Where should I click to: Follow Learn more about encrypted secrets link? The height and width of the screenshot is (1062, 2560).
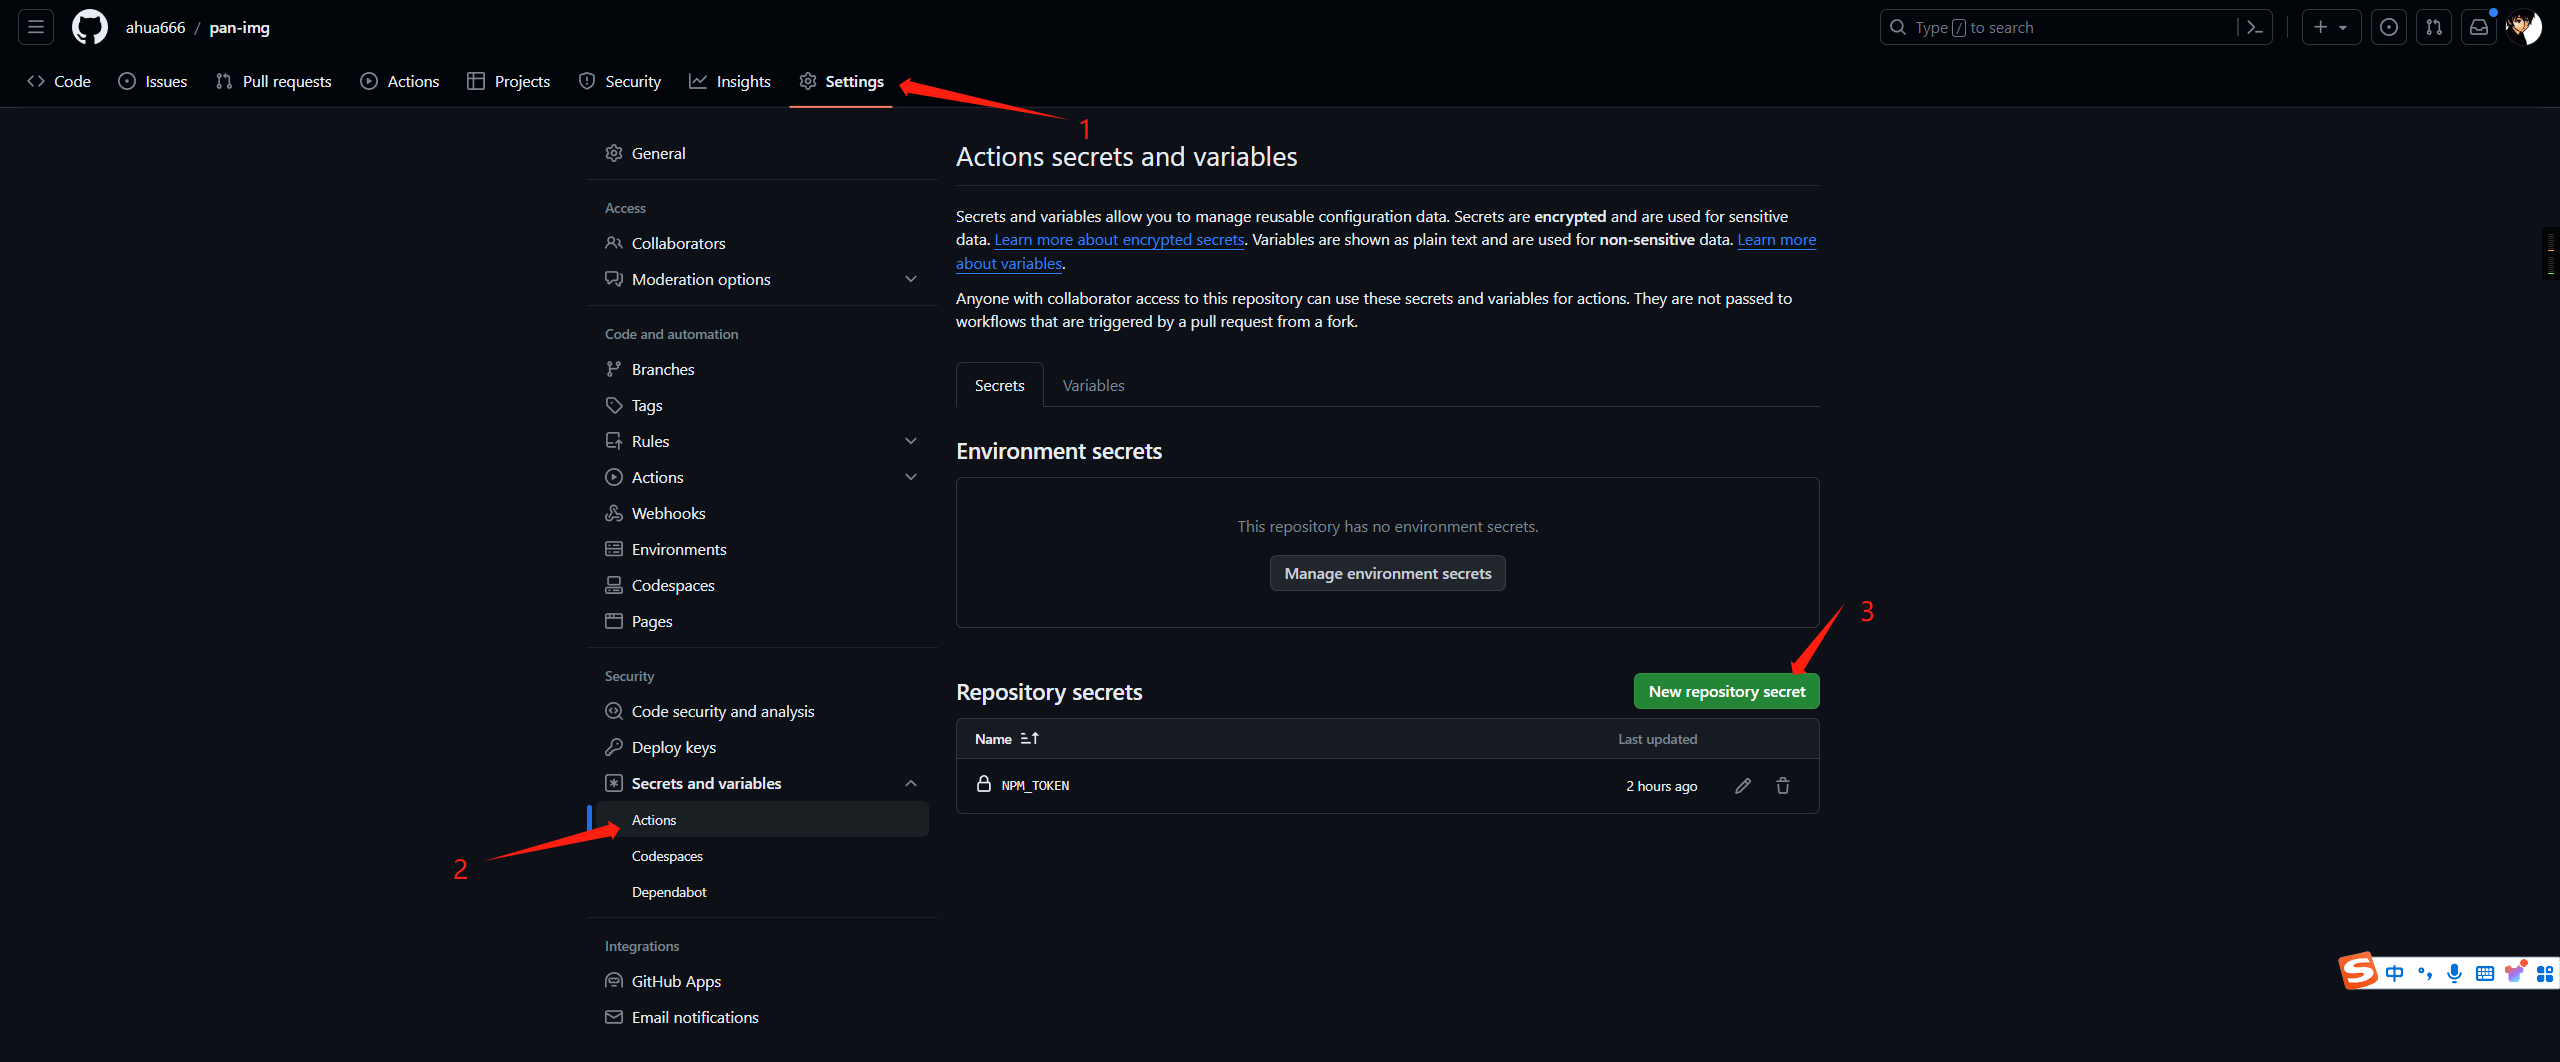point(1119,240)
